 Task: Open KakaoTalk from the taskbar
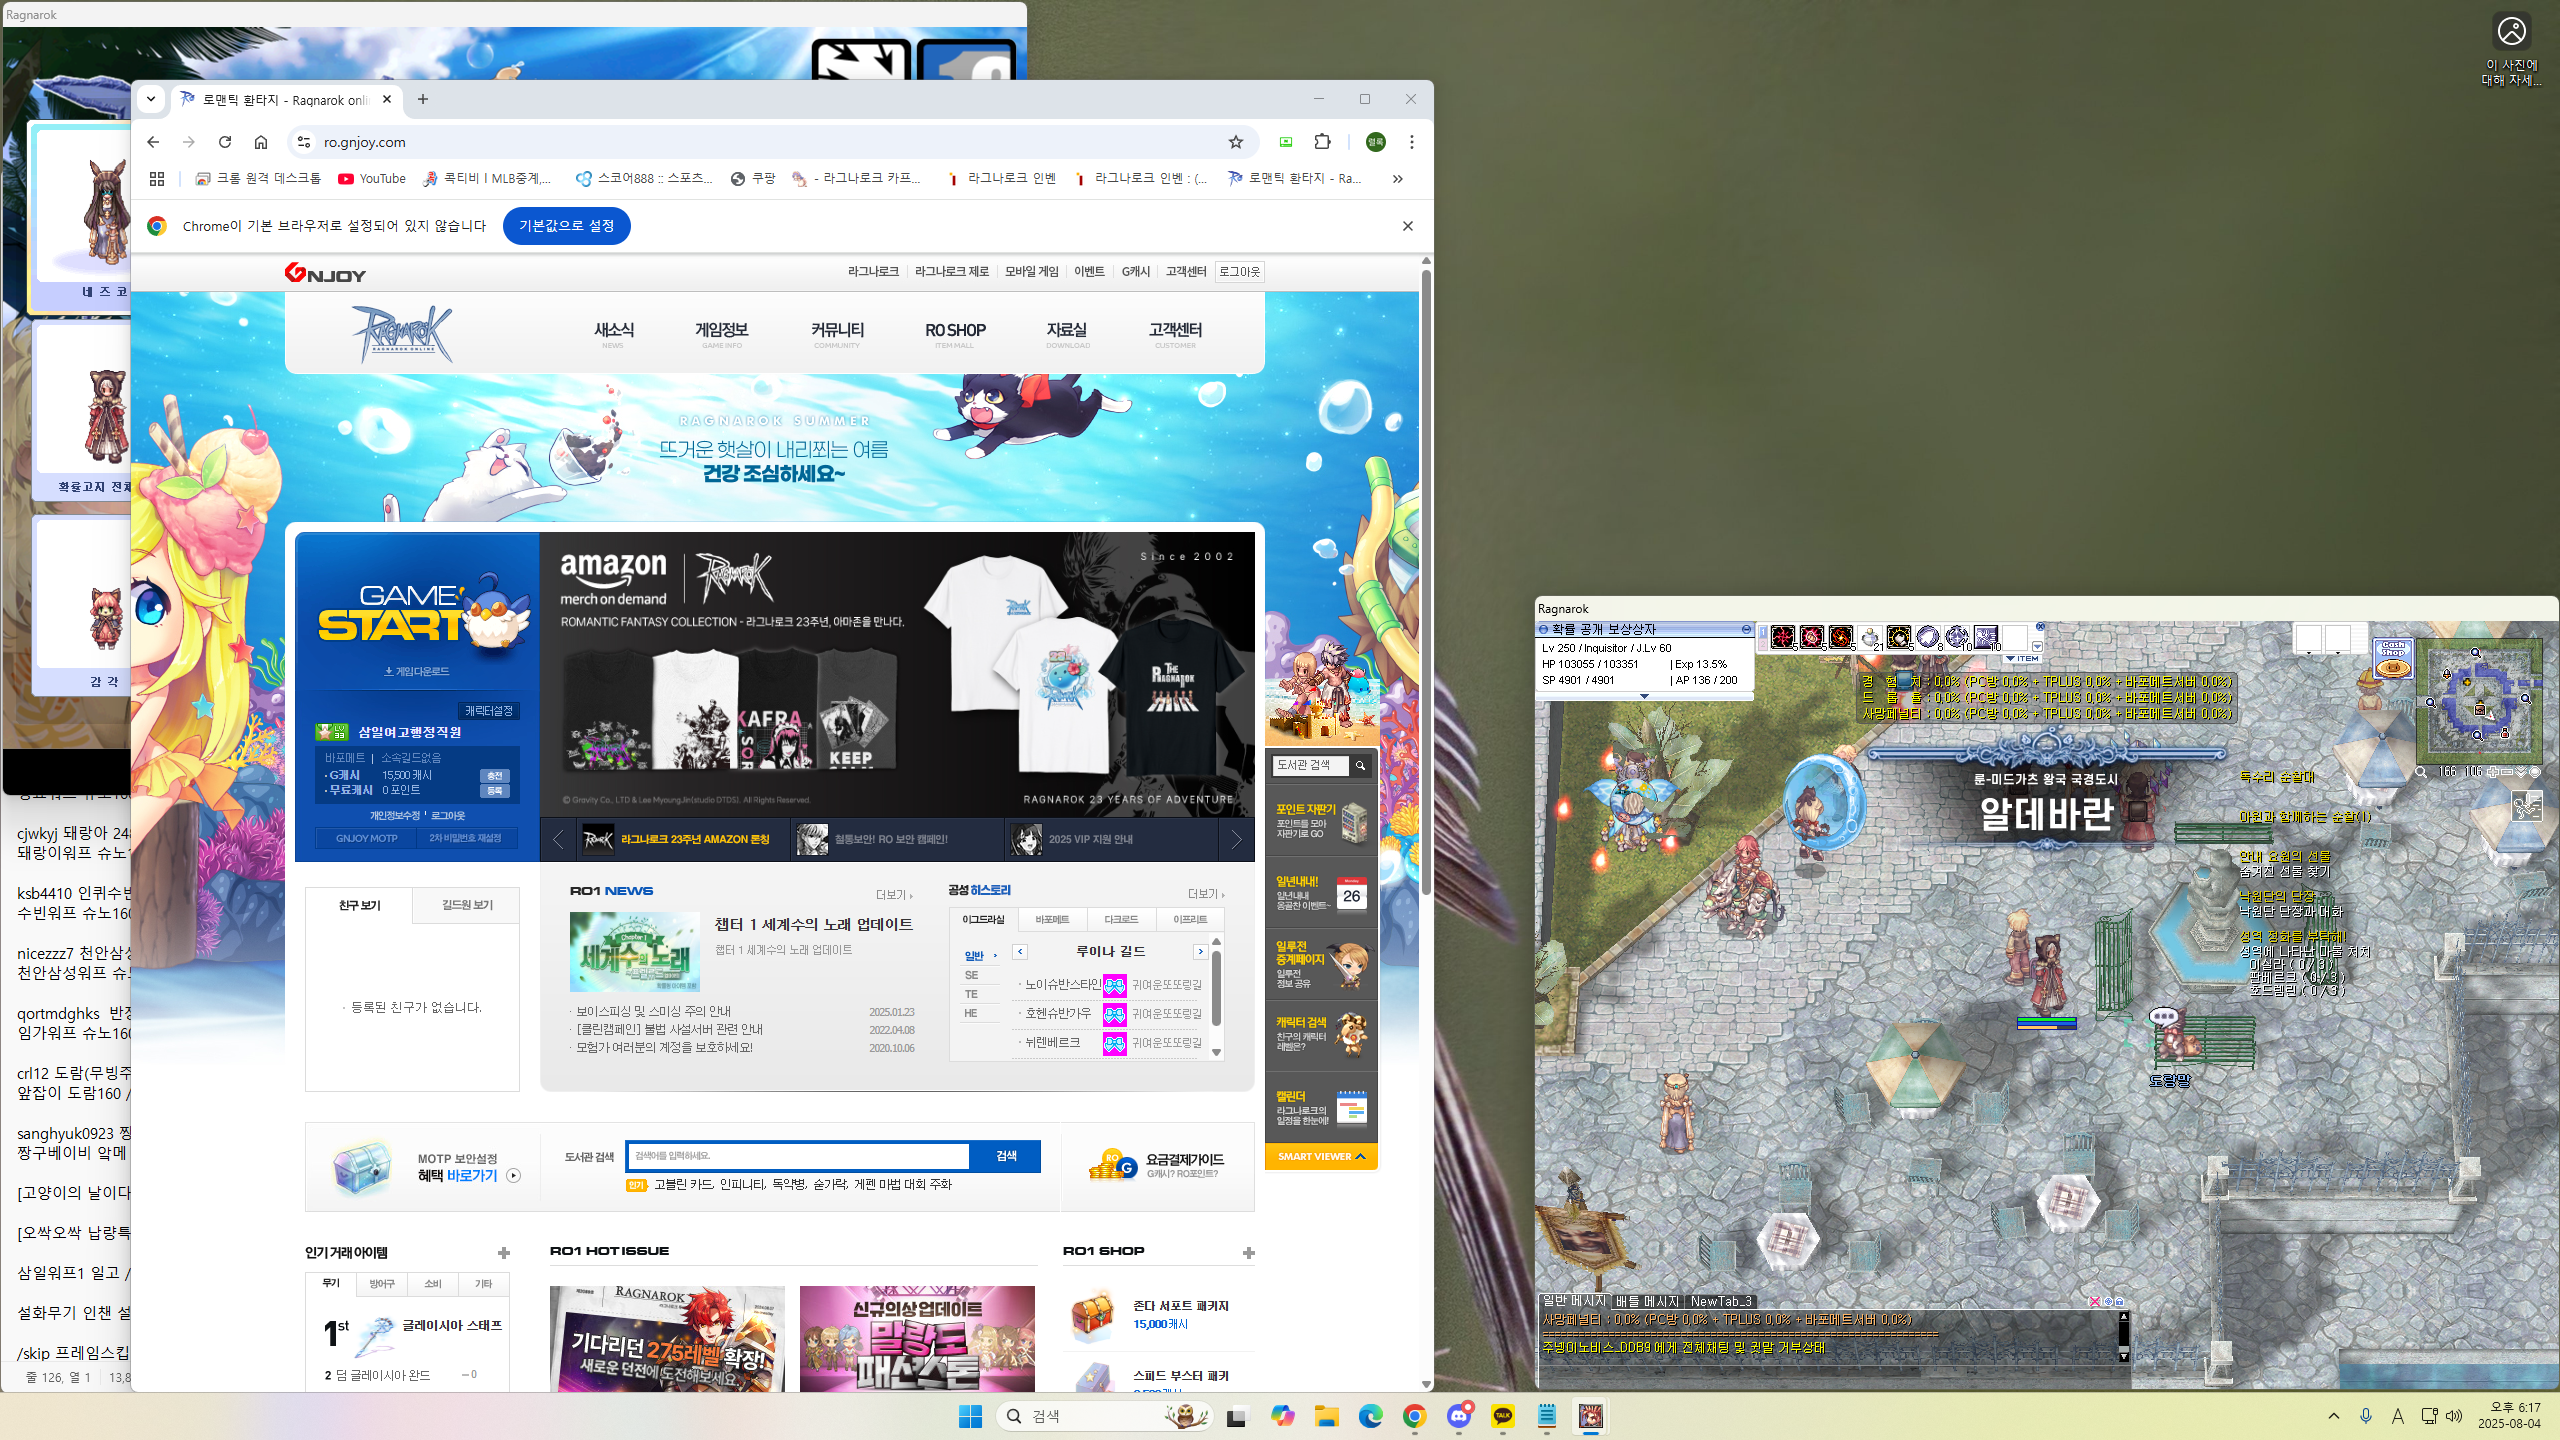click(x=1503, y=1416)
